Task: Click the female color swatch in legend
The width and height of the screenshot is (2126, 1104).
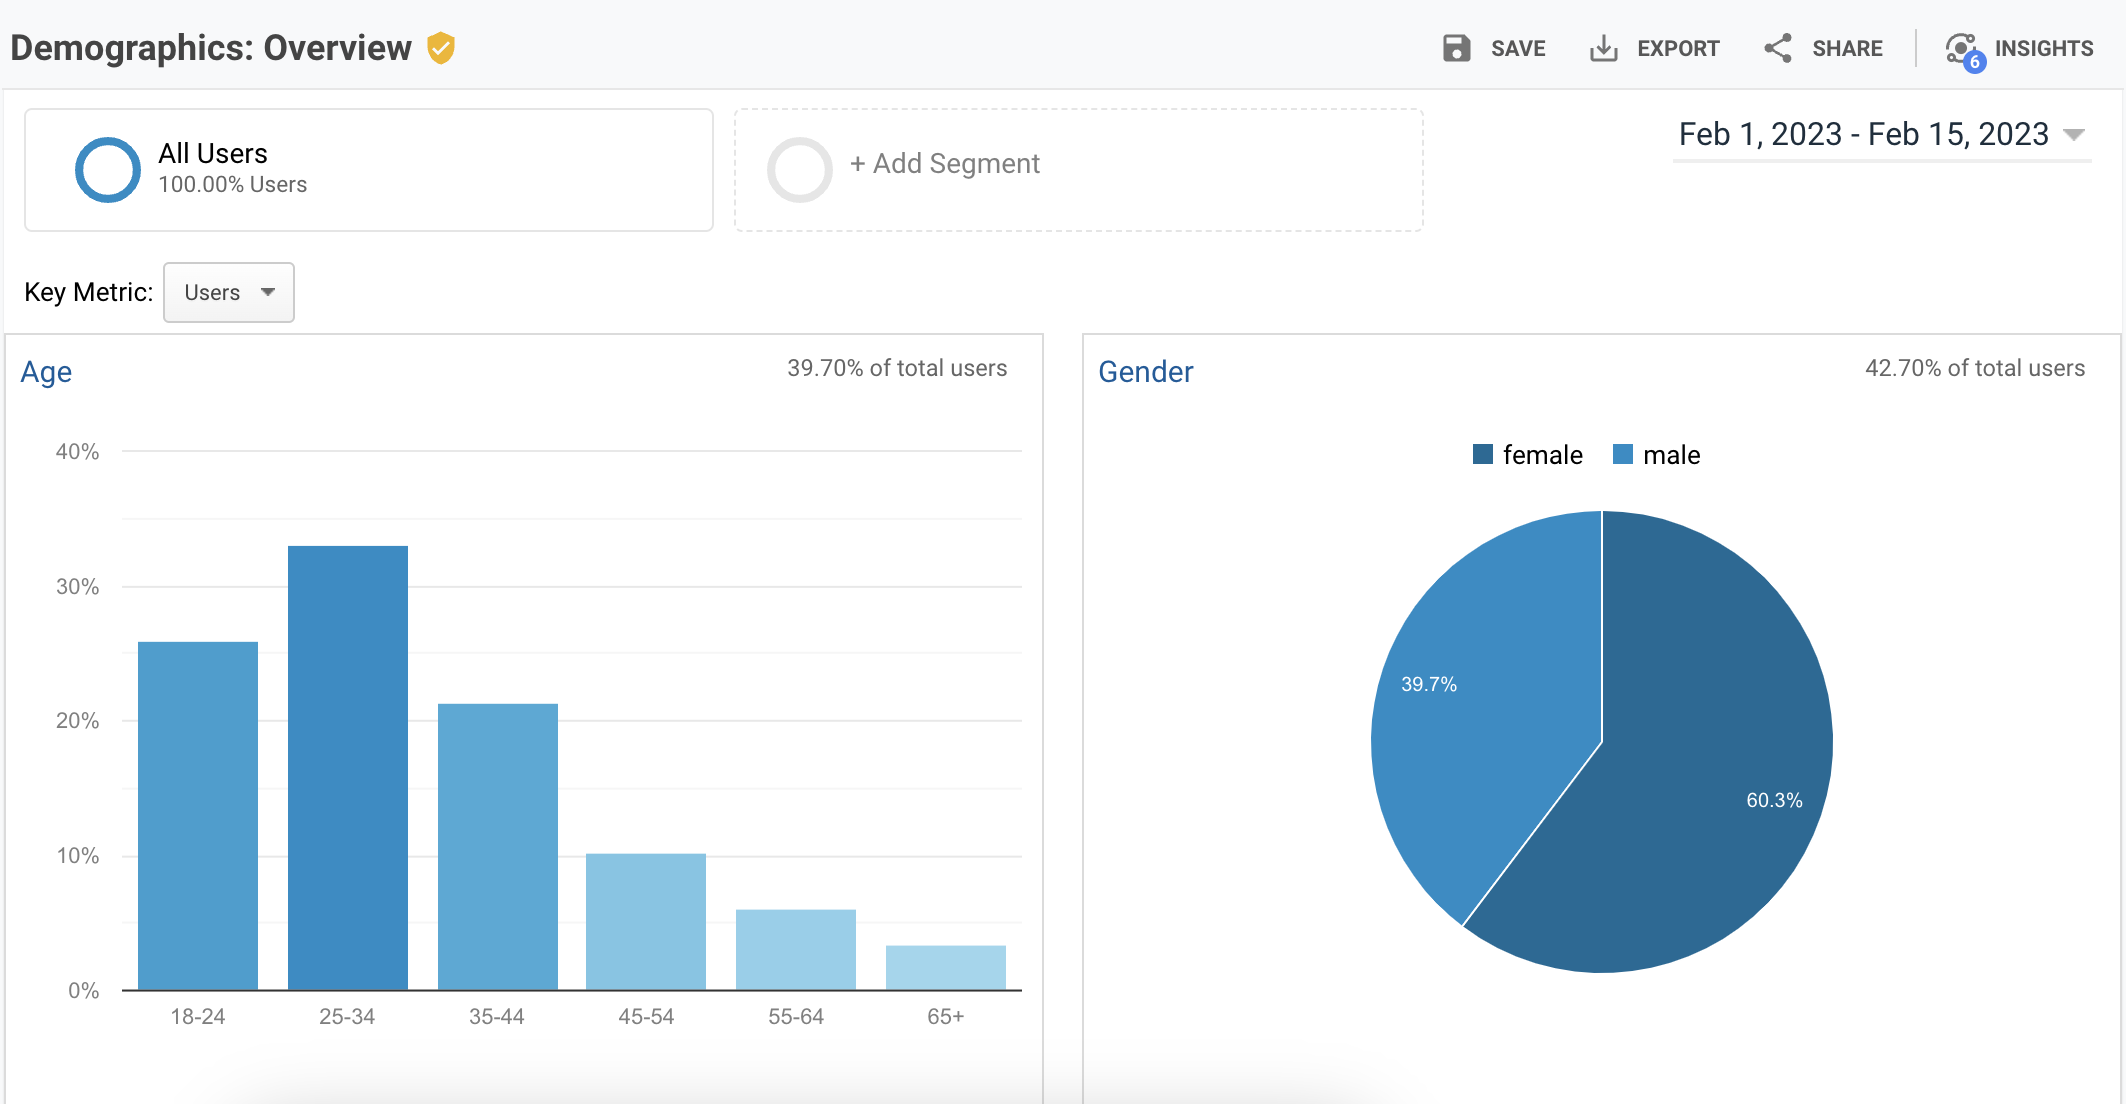Action: (x=1483, y=455)
